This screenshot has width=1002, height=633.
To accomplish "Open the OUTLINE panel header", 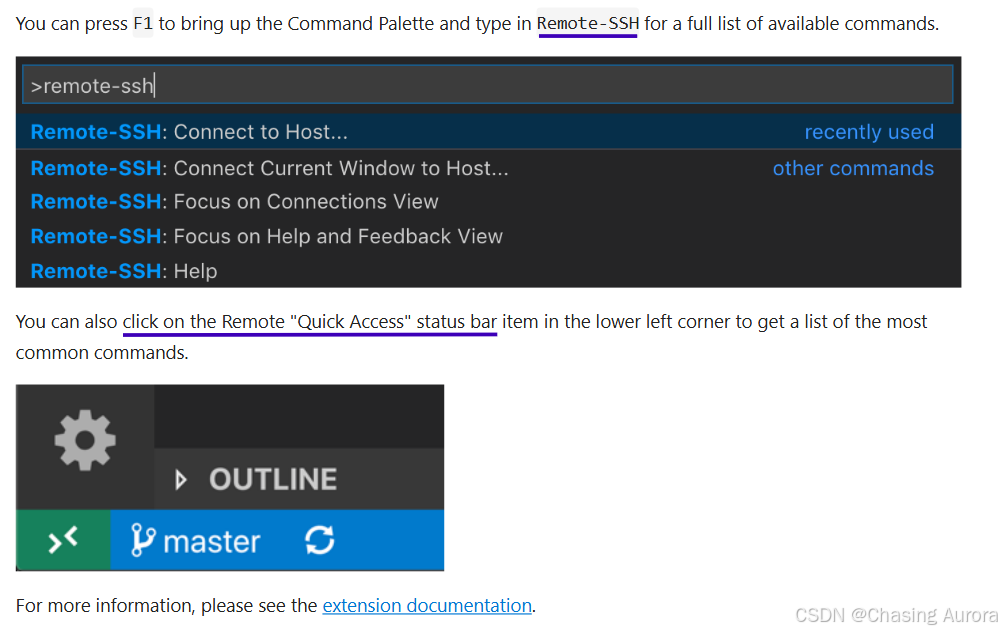I will (x=299, y=479).
